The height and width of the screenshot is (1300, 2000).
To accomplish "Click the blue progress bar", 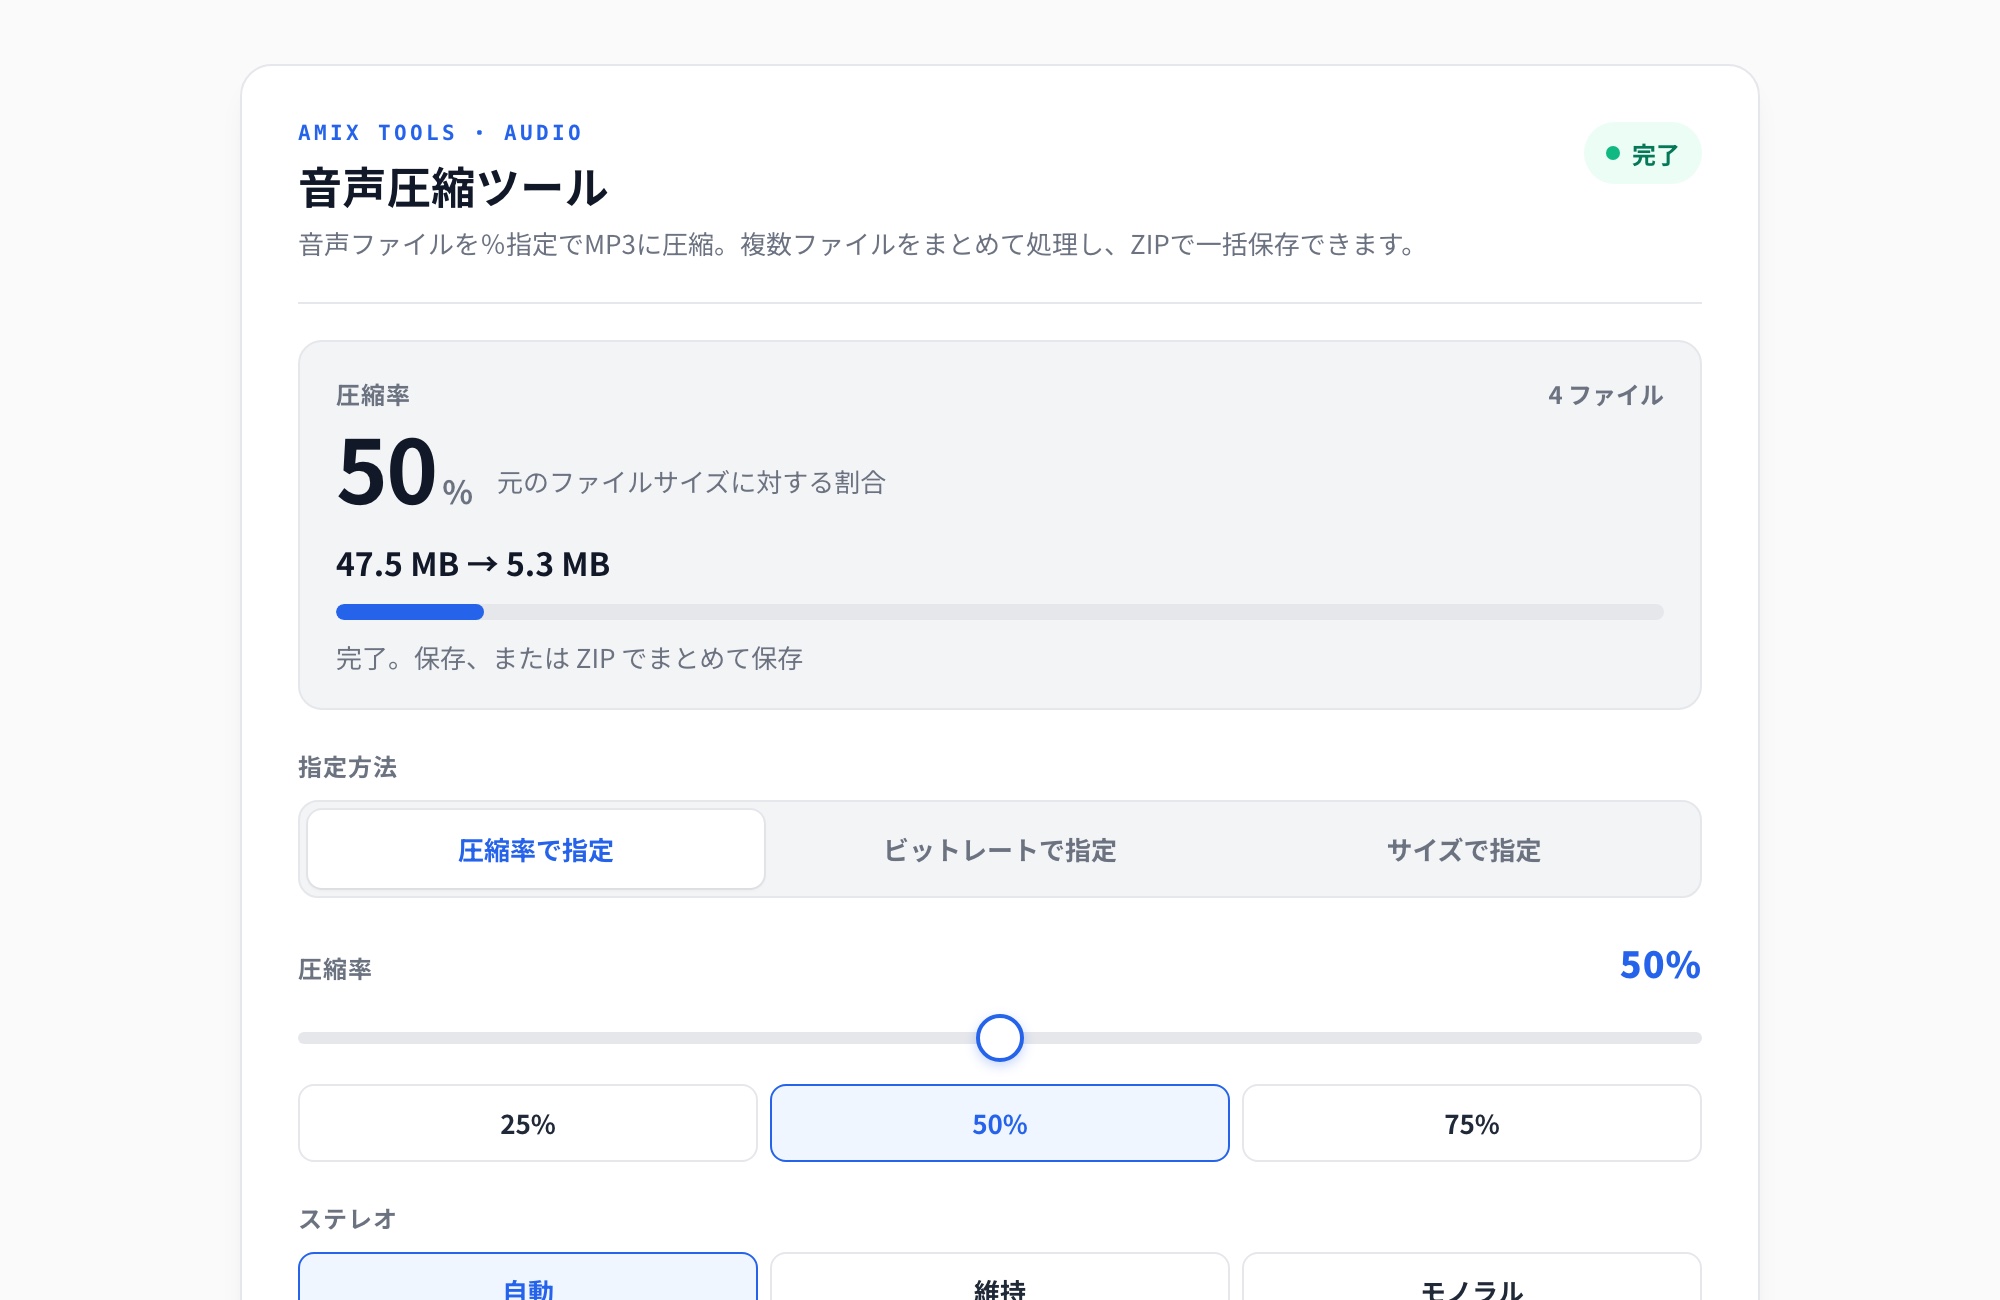I will click(410, 612).
